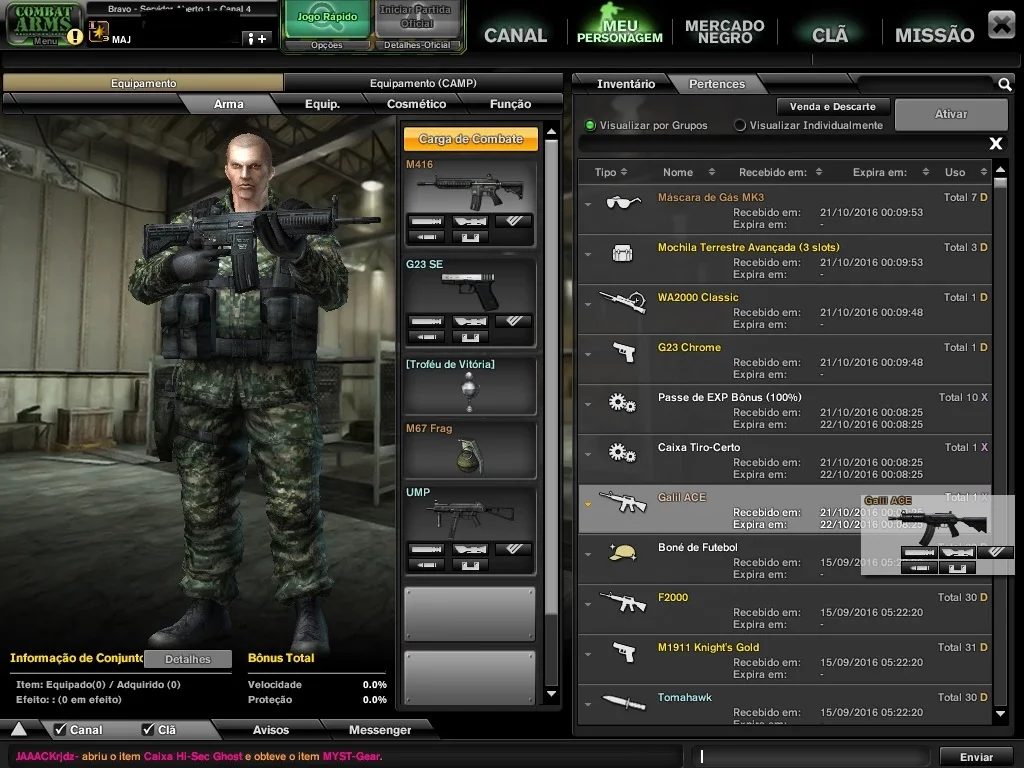This screenshot has height=768, width=1024.
Task: Click the loadout scroll up arrow
Action: [552, 132]
